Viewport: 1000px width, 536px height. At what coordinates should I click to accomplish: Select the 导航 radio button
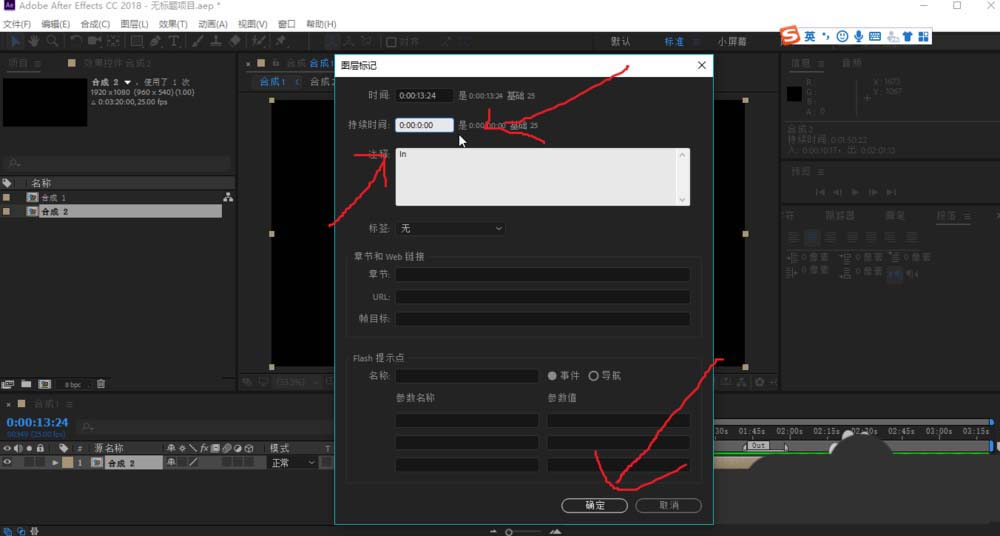click(x=593, y=376)
